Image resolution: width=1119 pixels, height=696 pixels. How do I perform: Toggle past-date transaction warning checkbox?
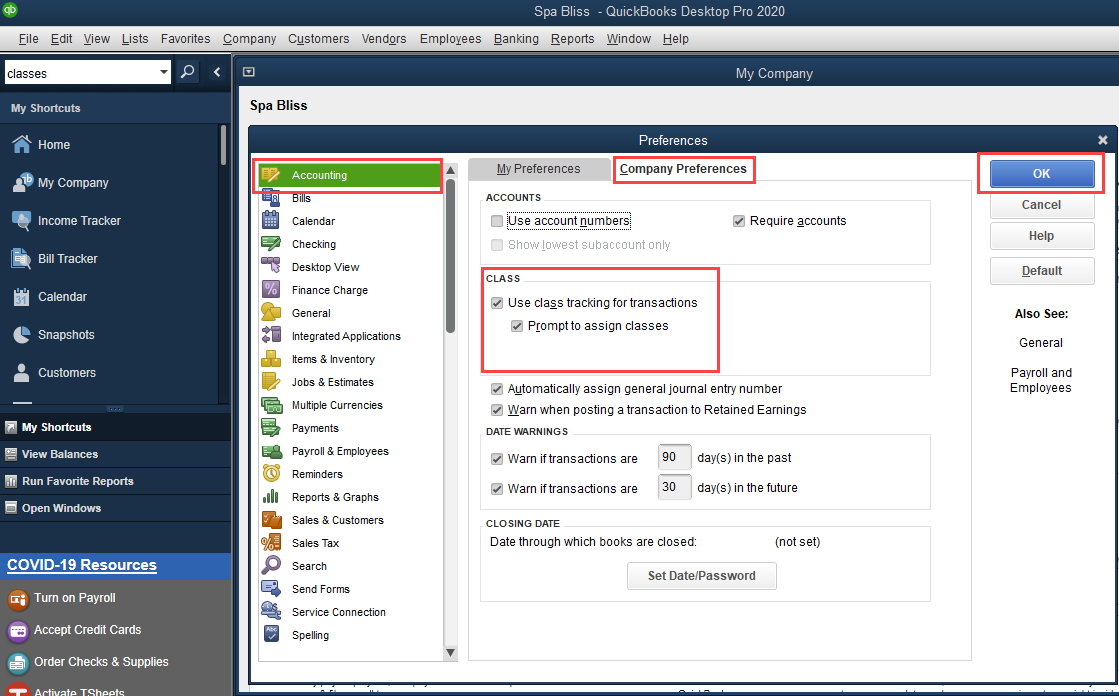(x=497, y=458)
